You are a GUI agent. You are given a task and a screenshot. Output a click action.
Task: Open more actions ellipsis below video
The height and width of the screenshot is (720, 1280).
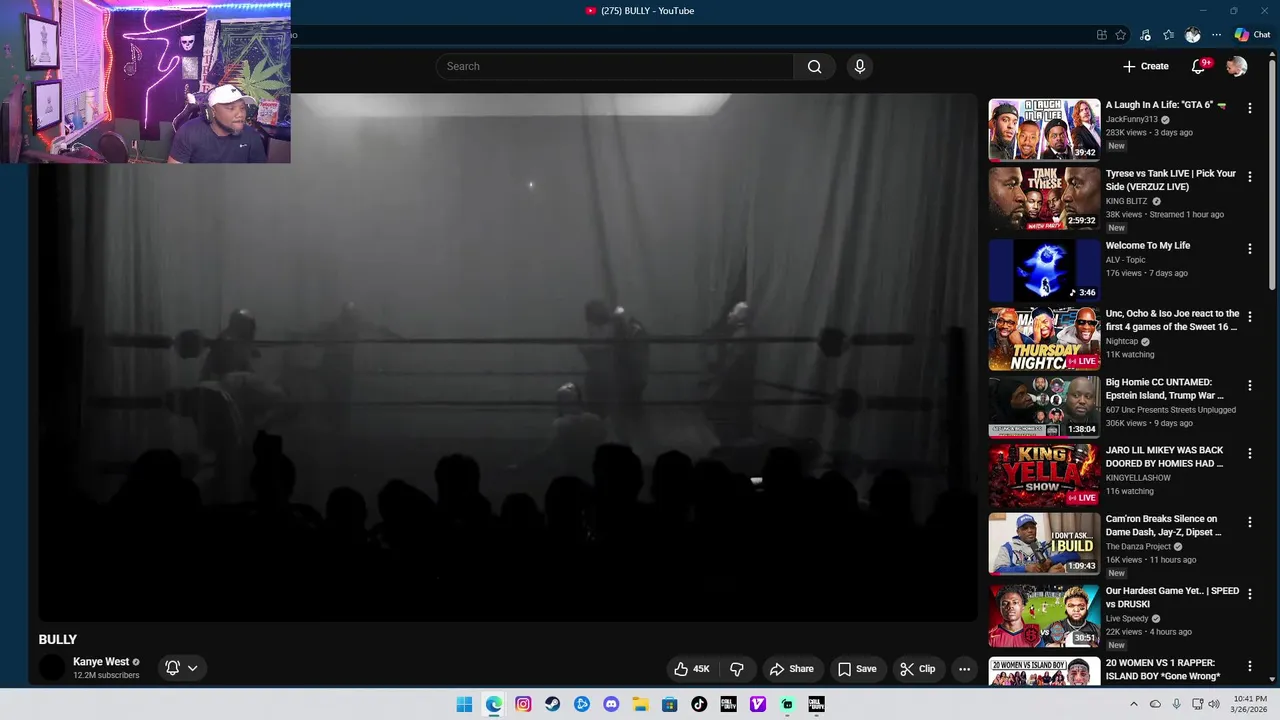pyautogui.click(x=964, y=669)
